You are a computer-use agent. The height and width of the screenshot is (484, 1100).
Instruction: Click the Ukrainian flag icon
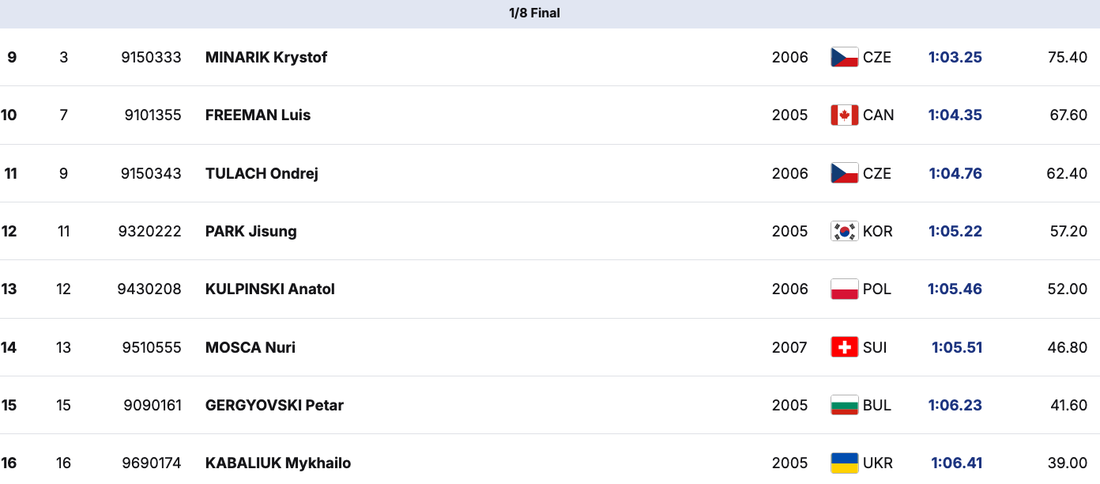click(844, 463)
